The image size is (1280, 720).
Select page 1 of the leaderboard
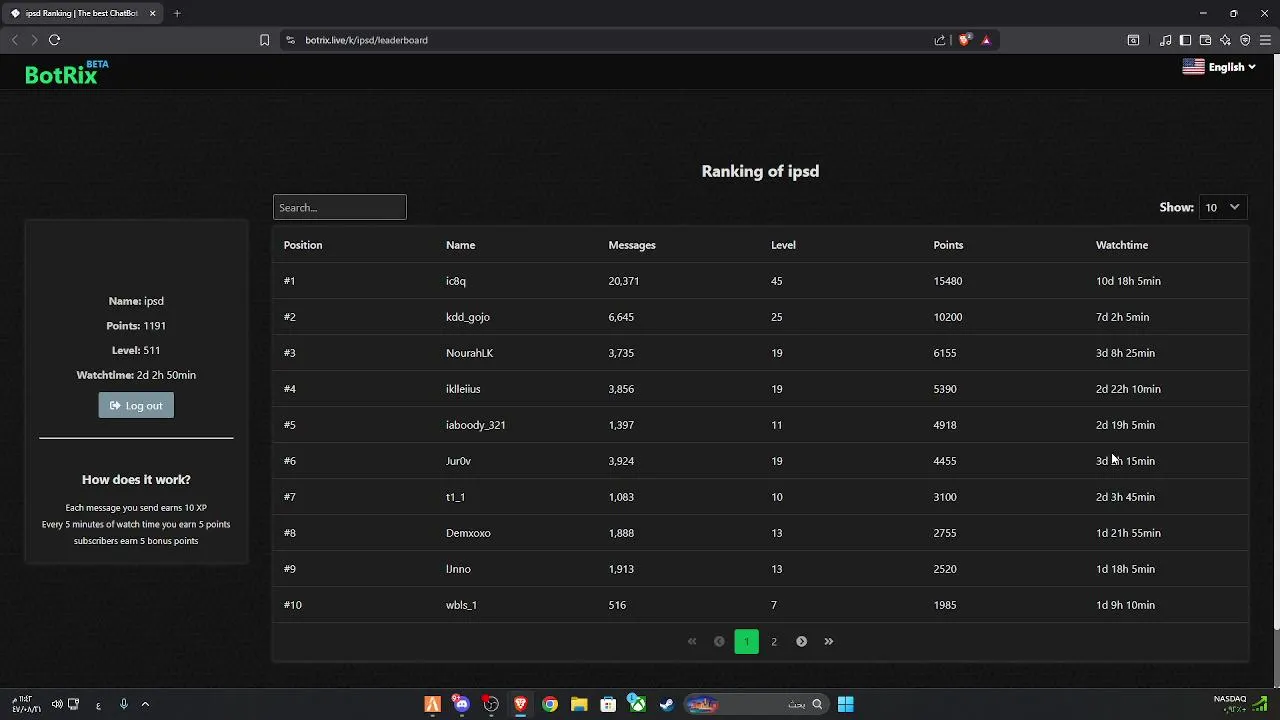[746, 642]
